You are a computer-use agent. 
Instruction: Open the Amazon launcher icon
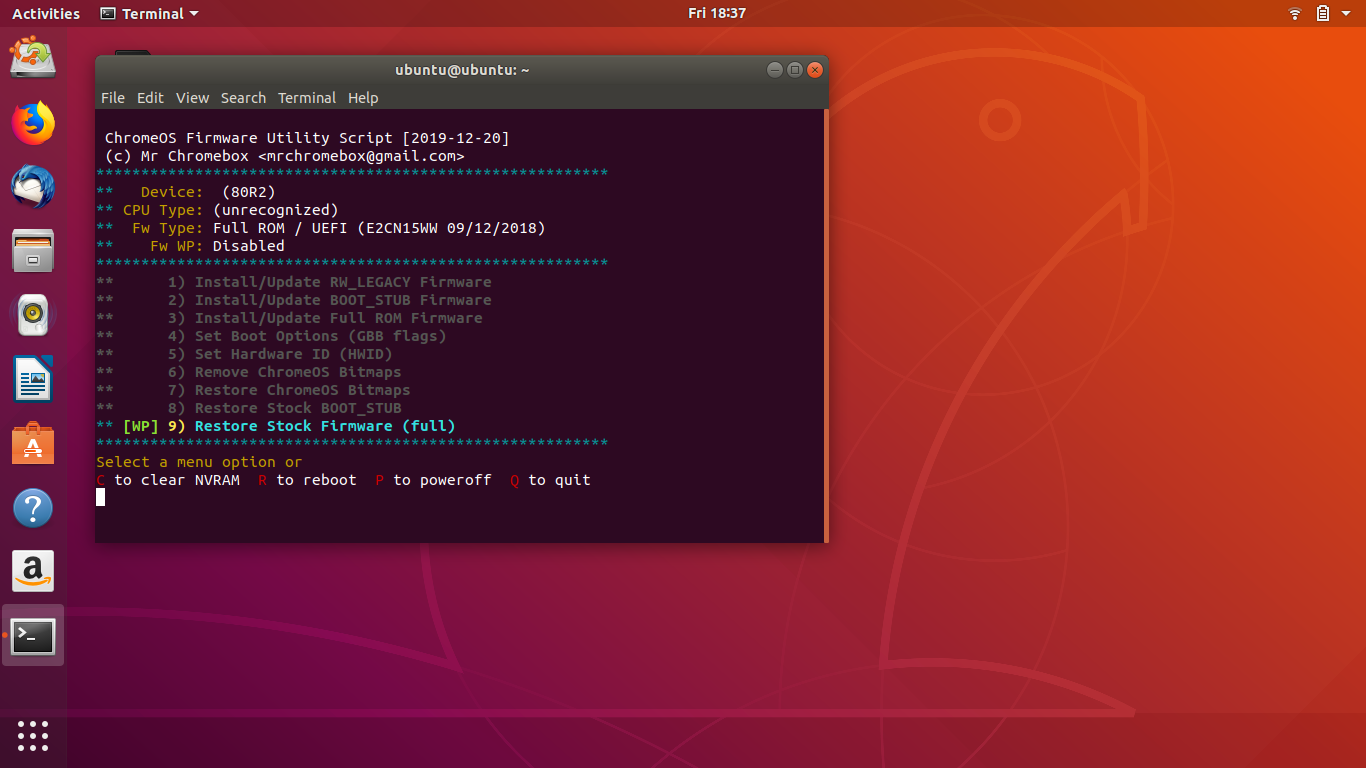[33, 572]
